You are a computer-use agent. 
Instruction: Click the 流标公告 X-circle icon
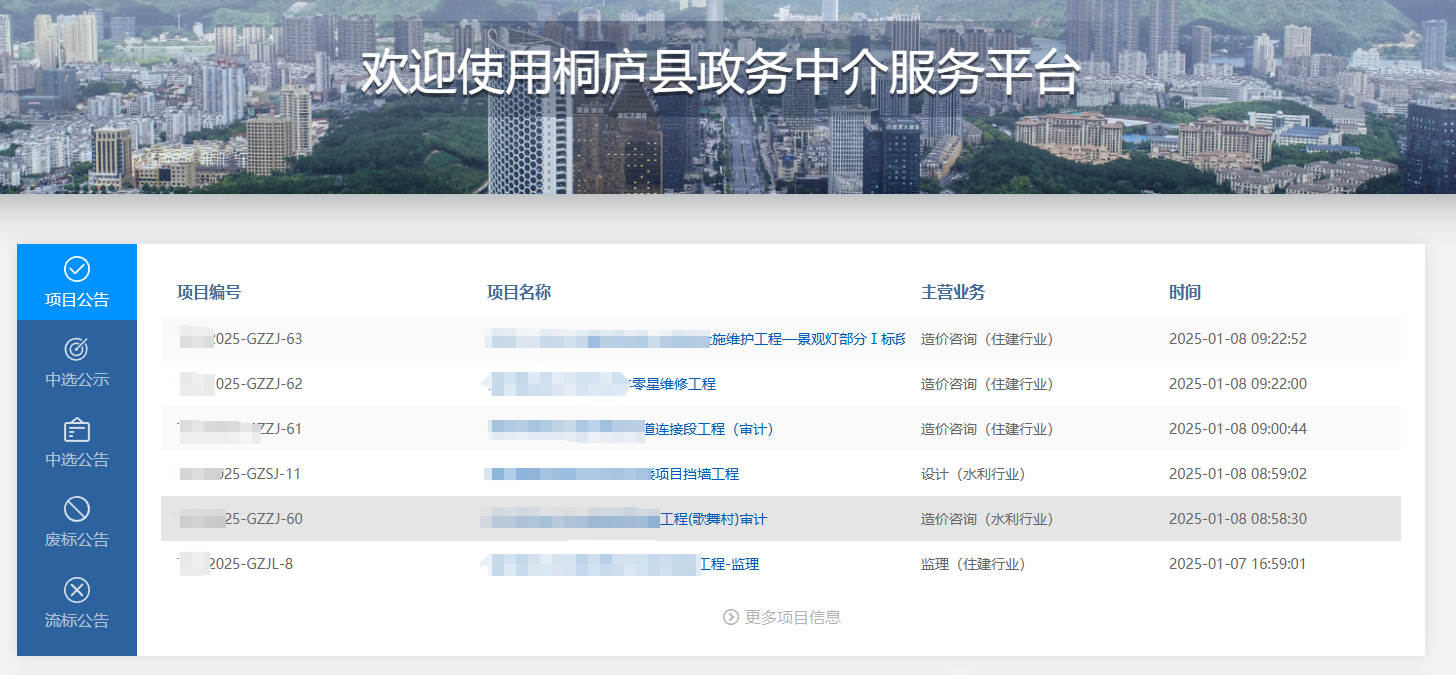click(x=76, y=589)
